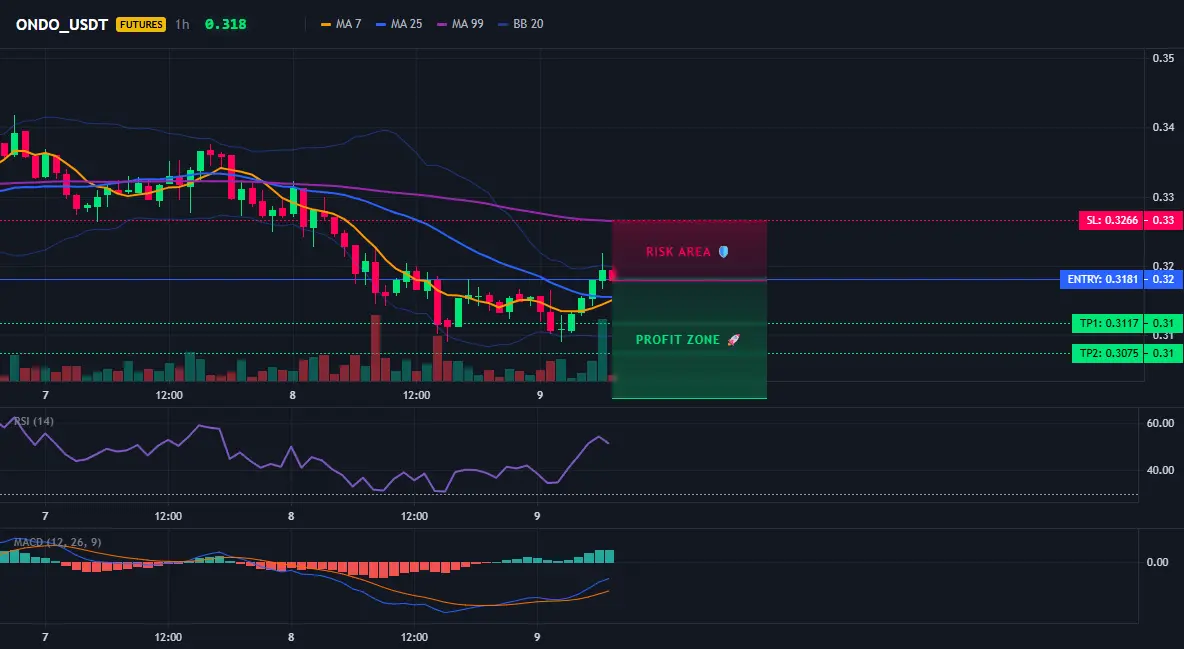1184x649 pixels.
Task: Click the 0.34 price axis tick
Action: pos(1163,127)
